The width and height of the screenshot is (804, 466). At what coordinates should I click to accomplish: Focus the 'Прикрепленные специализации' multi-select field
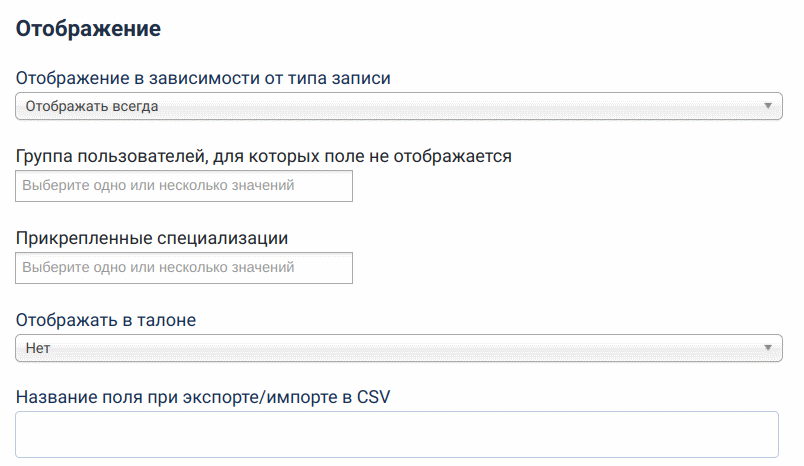[x=184, y=268]
